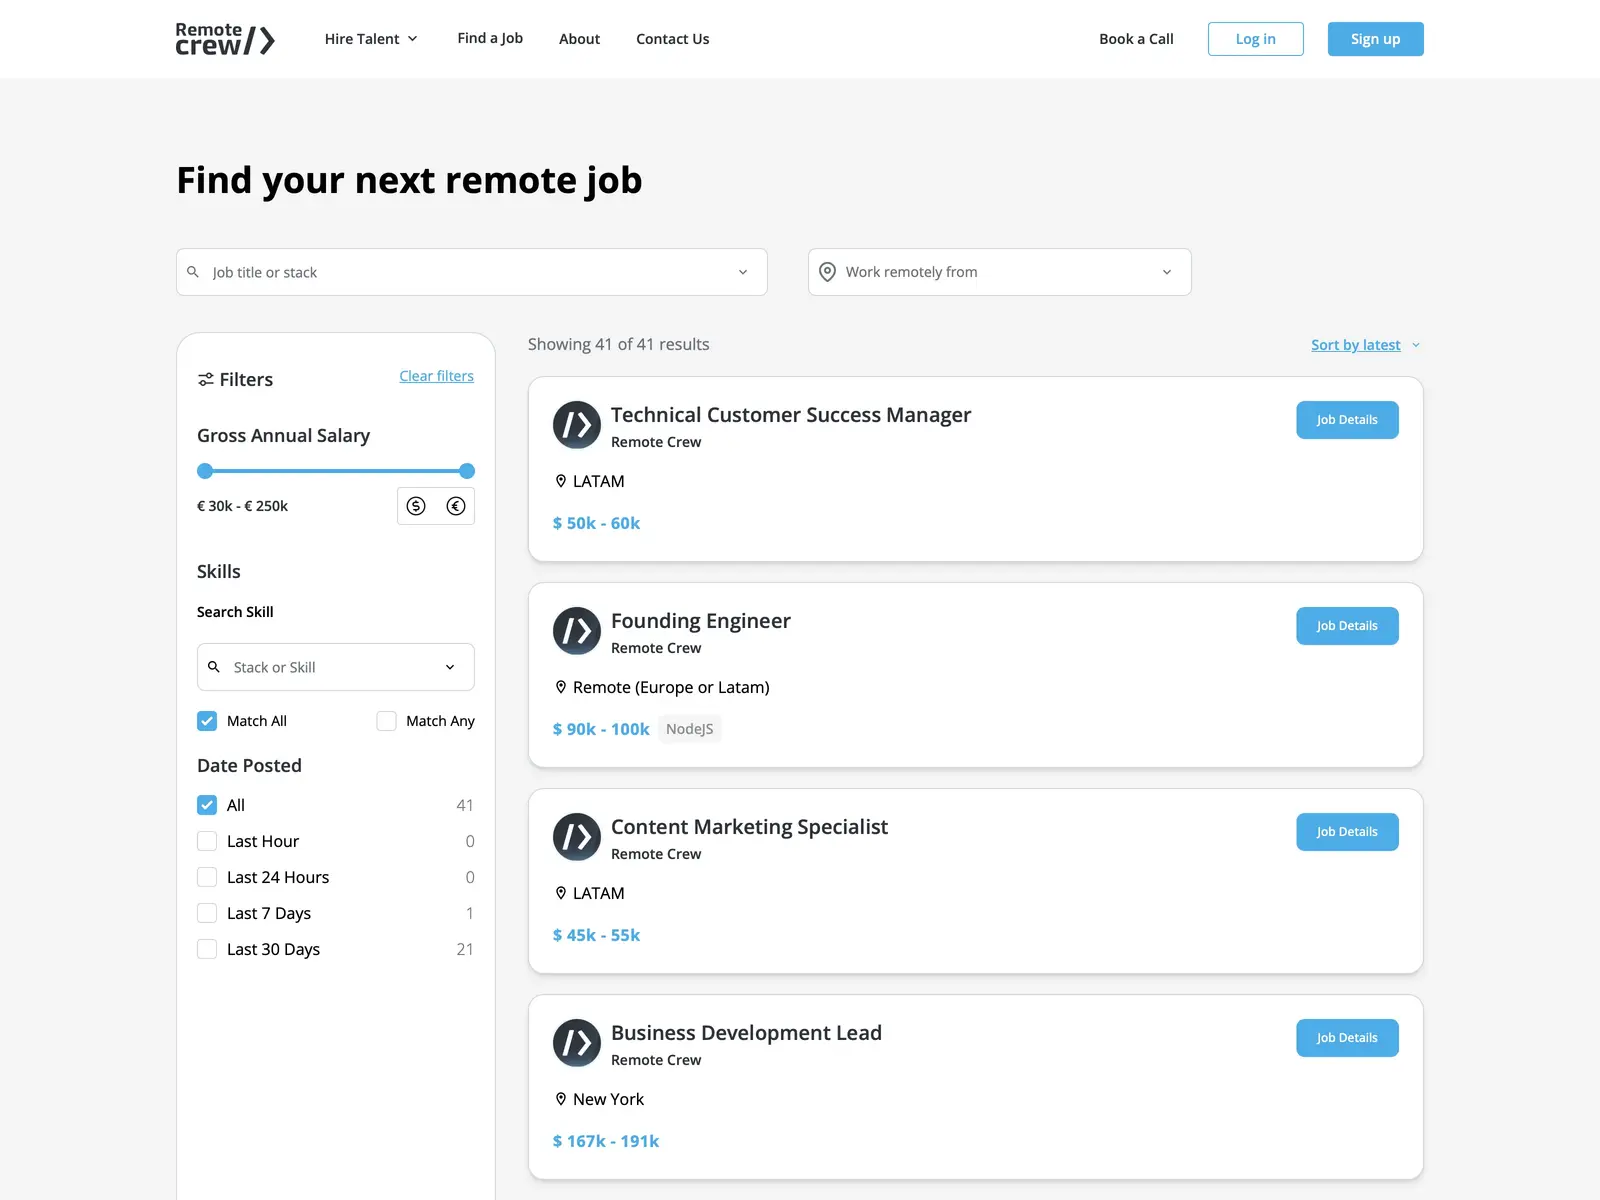Open the Remote Crew logo home link
This screenshot has height=1200, width=1600.
tap(225, 39)
